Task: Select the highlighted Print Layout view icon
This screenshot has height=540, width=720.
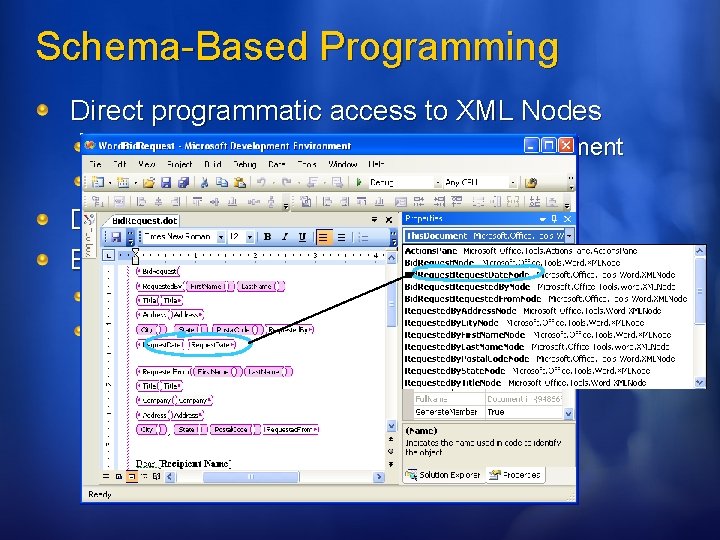Action: click(131, 477)
